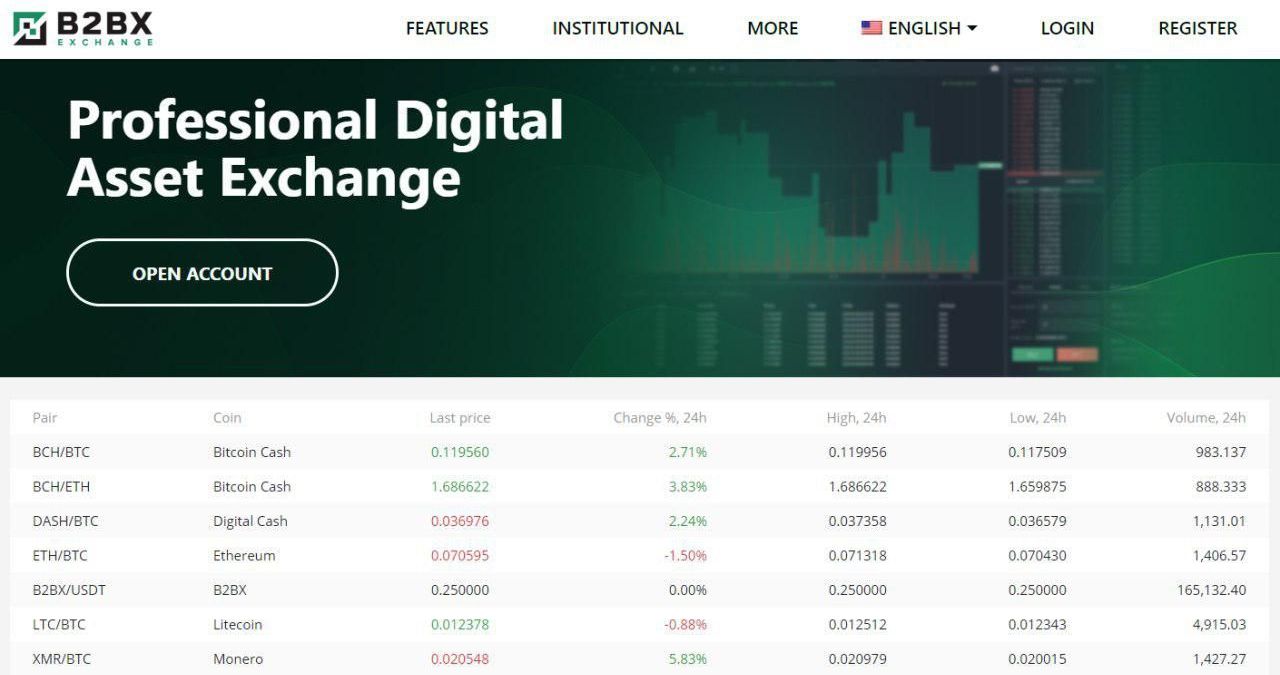1280x675 pixels.
Task: Click the Register link
Action: point(1198,28)
